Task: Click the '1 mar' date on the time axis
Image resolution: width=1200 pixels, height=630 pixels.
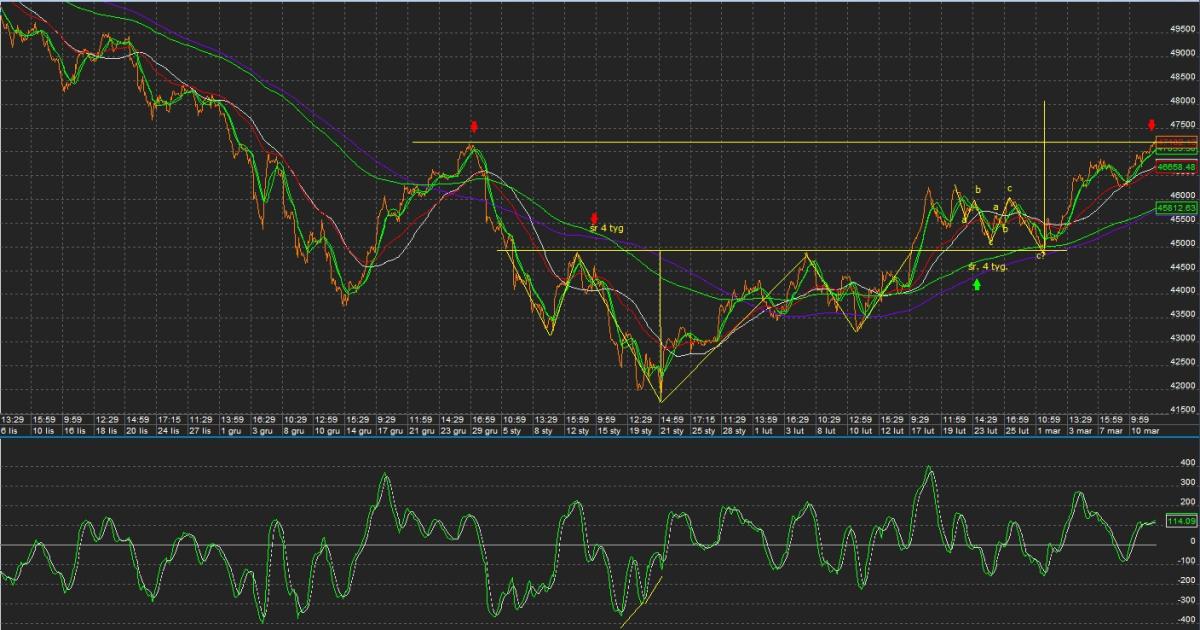Action: point(1048,430)
